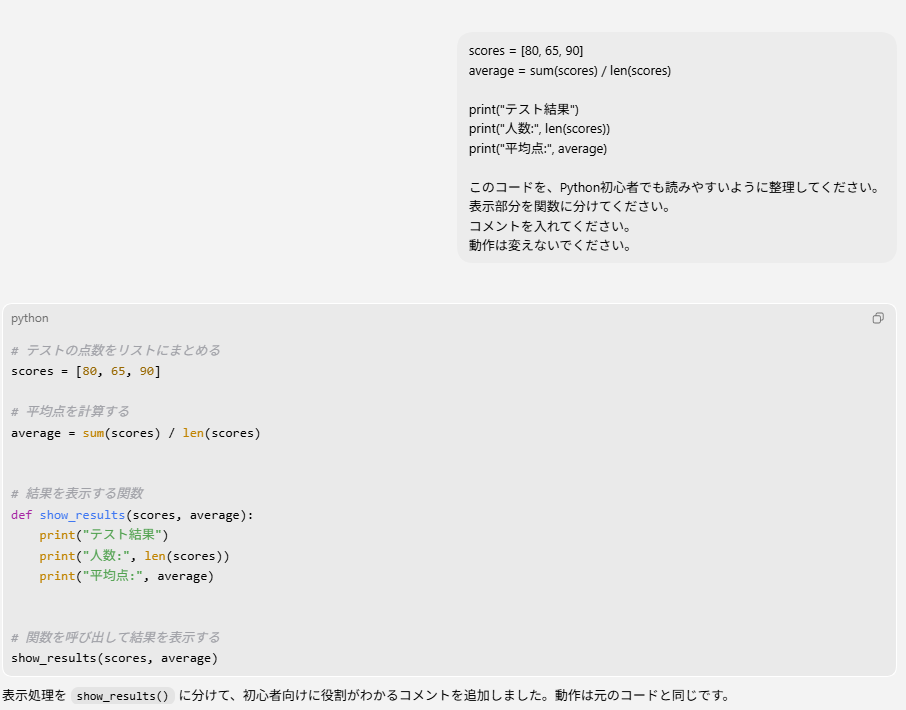Screen dimensions: 906x710
Task: Click the print("平均点:", average) line inside the function
Action: pos(126,576)
